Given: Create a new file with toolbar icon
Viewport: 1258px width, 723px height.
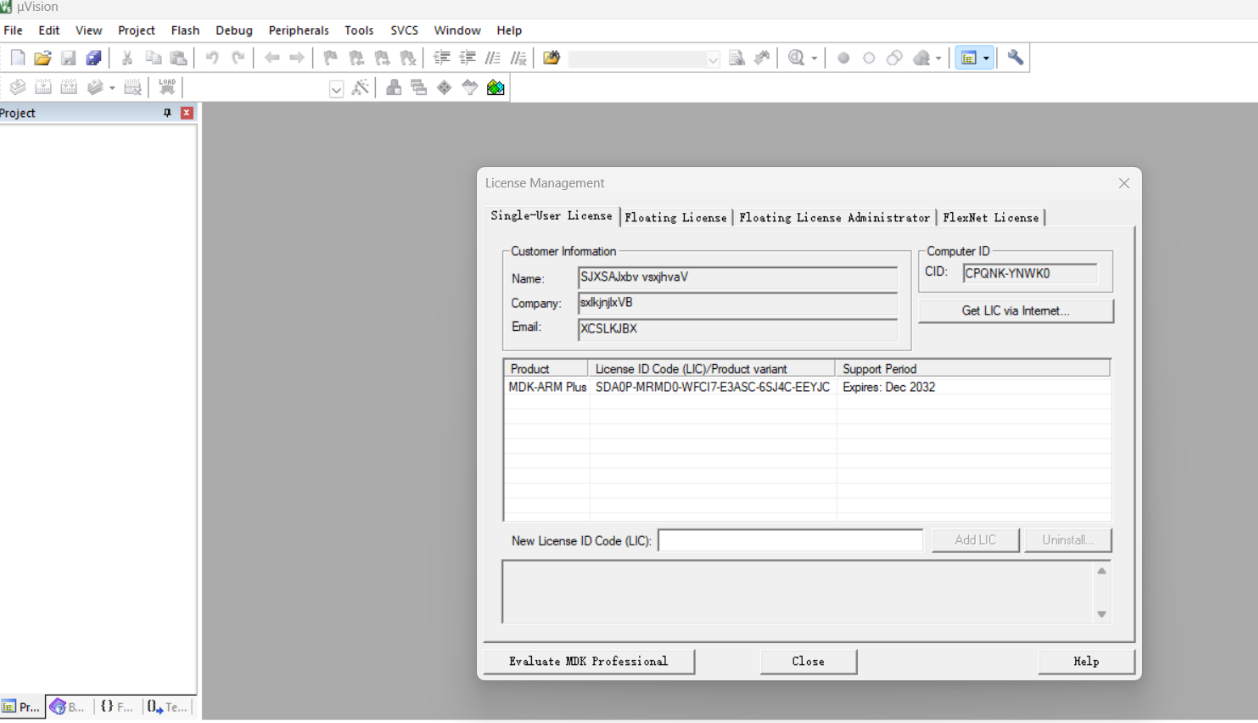Looking at the screenshot, I should coord(18,58).
